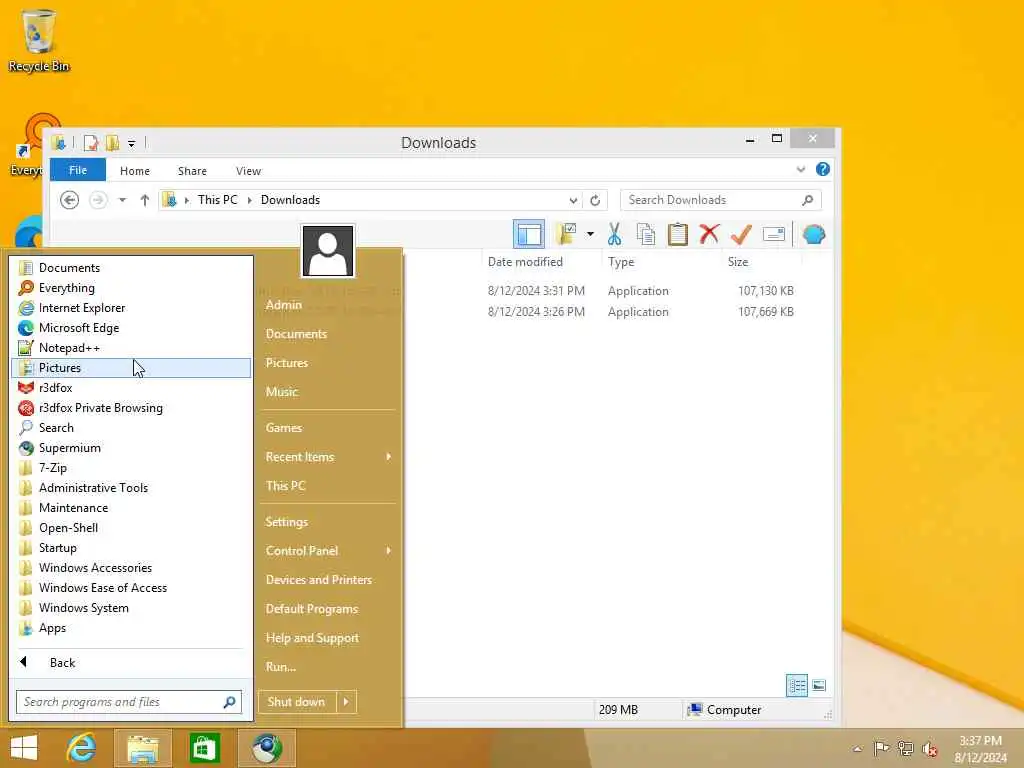Switch to details view icon
Viewport: 1024px width, 768px height.
pos(797,686)
